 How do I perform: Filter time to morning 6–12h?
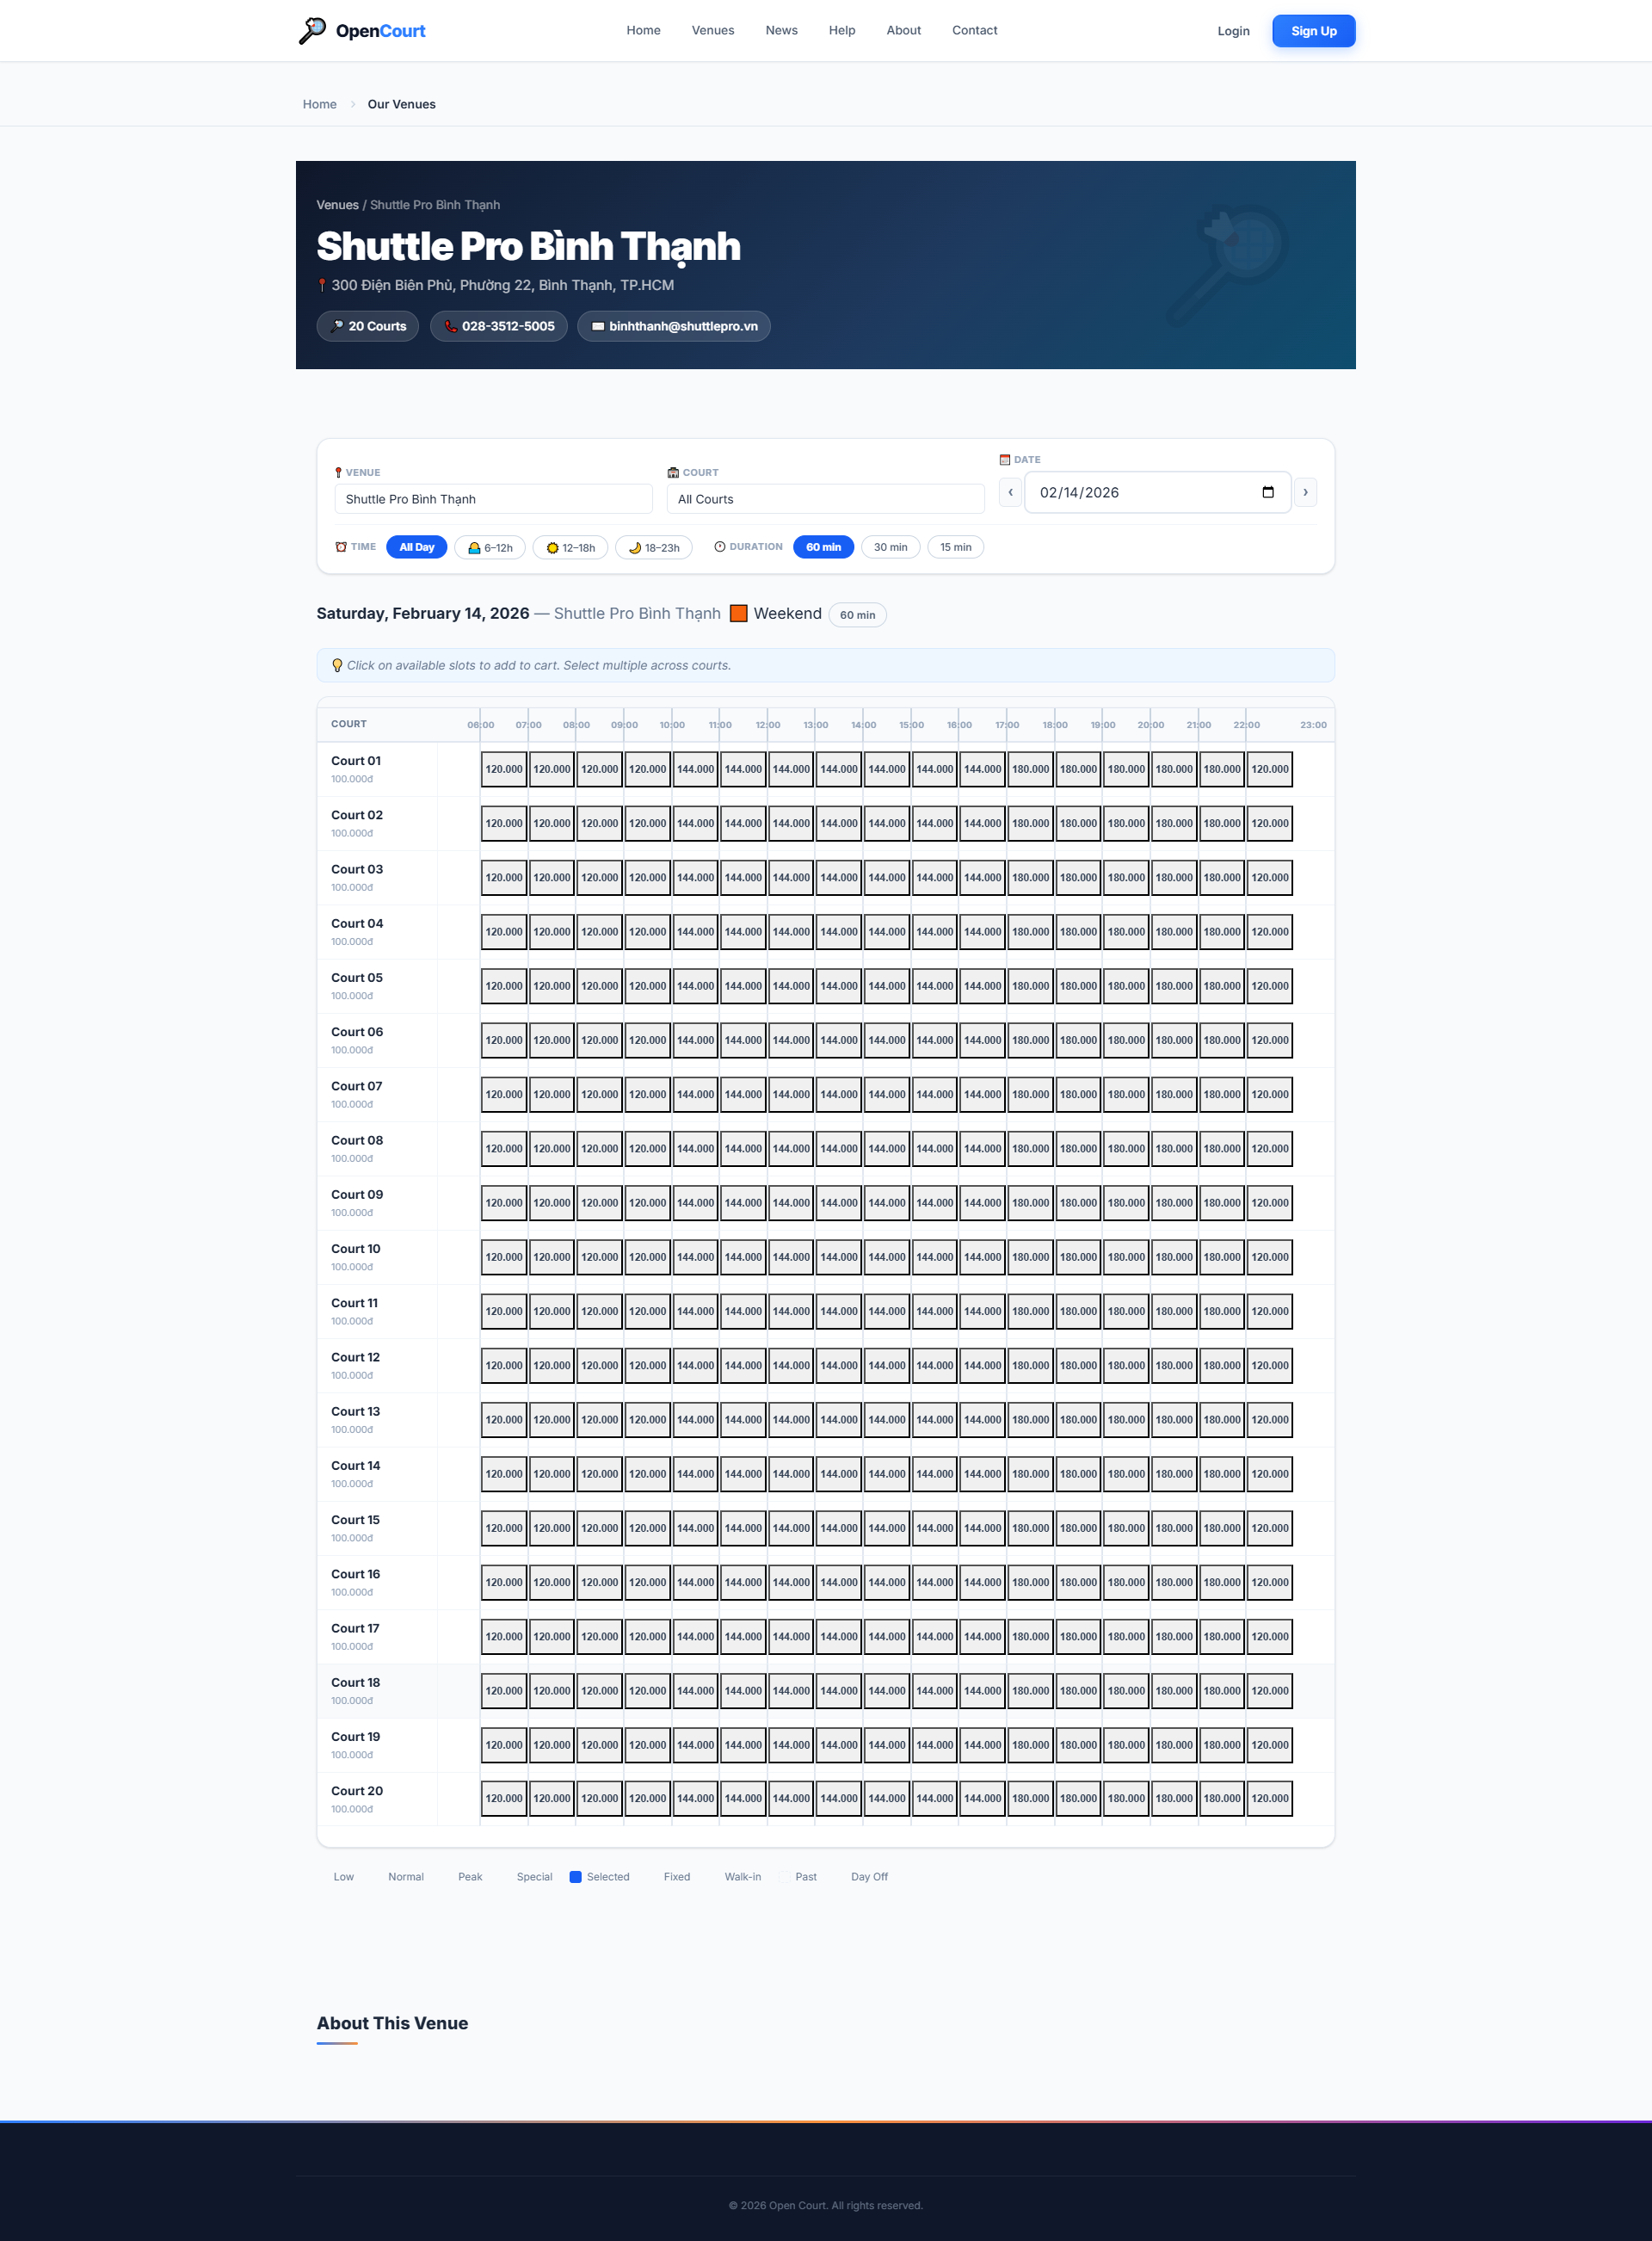489,547
